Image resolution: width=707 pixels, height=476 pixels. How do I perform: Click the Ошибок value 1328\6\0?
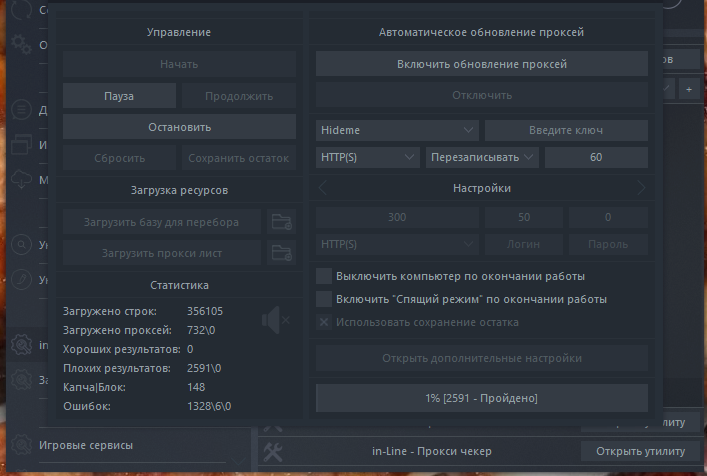point(209,406)
